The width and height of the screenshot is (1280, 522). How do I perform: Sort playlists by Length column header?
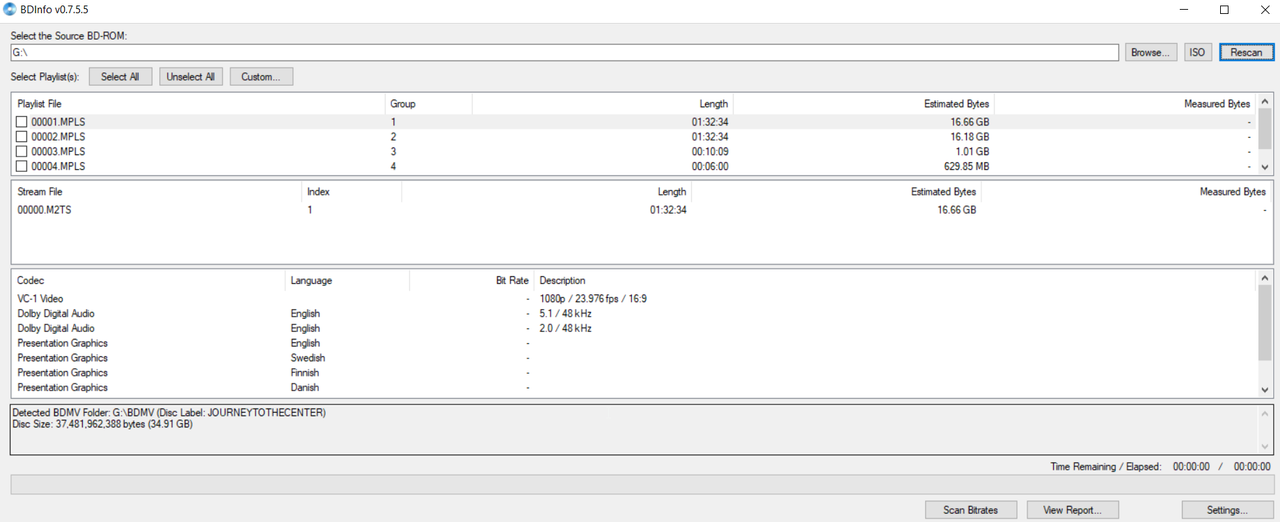click(x=603, y=104)
